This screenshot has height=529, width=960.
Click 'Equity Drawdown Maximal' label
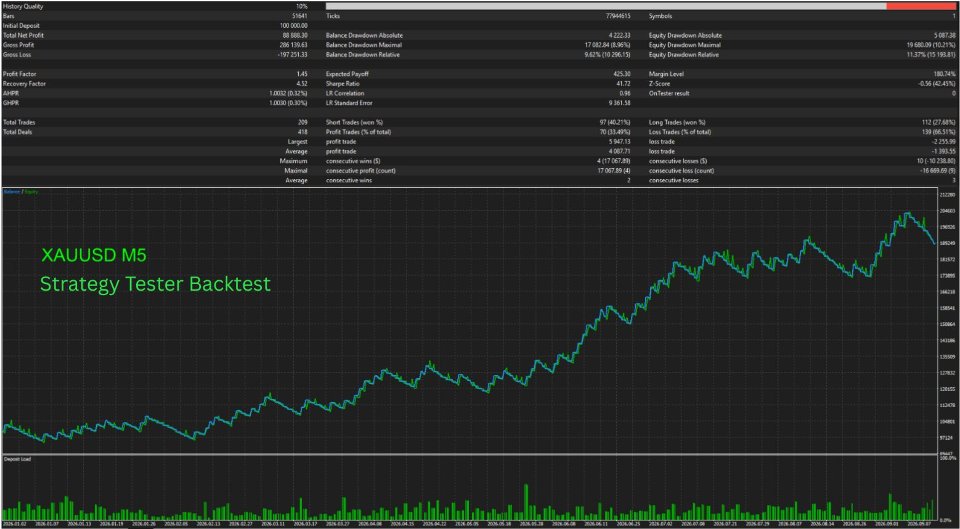684,45
